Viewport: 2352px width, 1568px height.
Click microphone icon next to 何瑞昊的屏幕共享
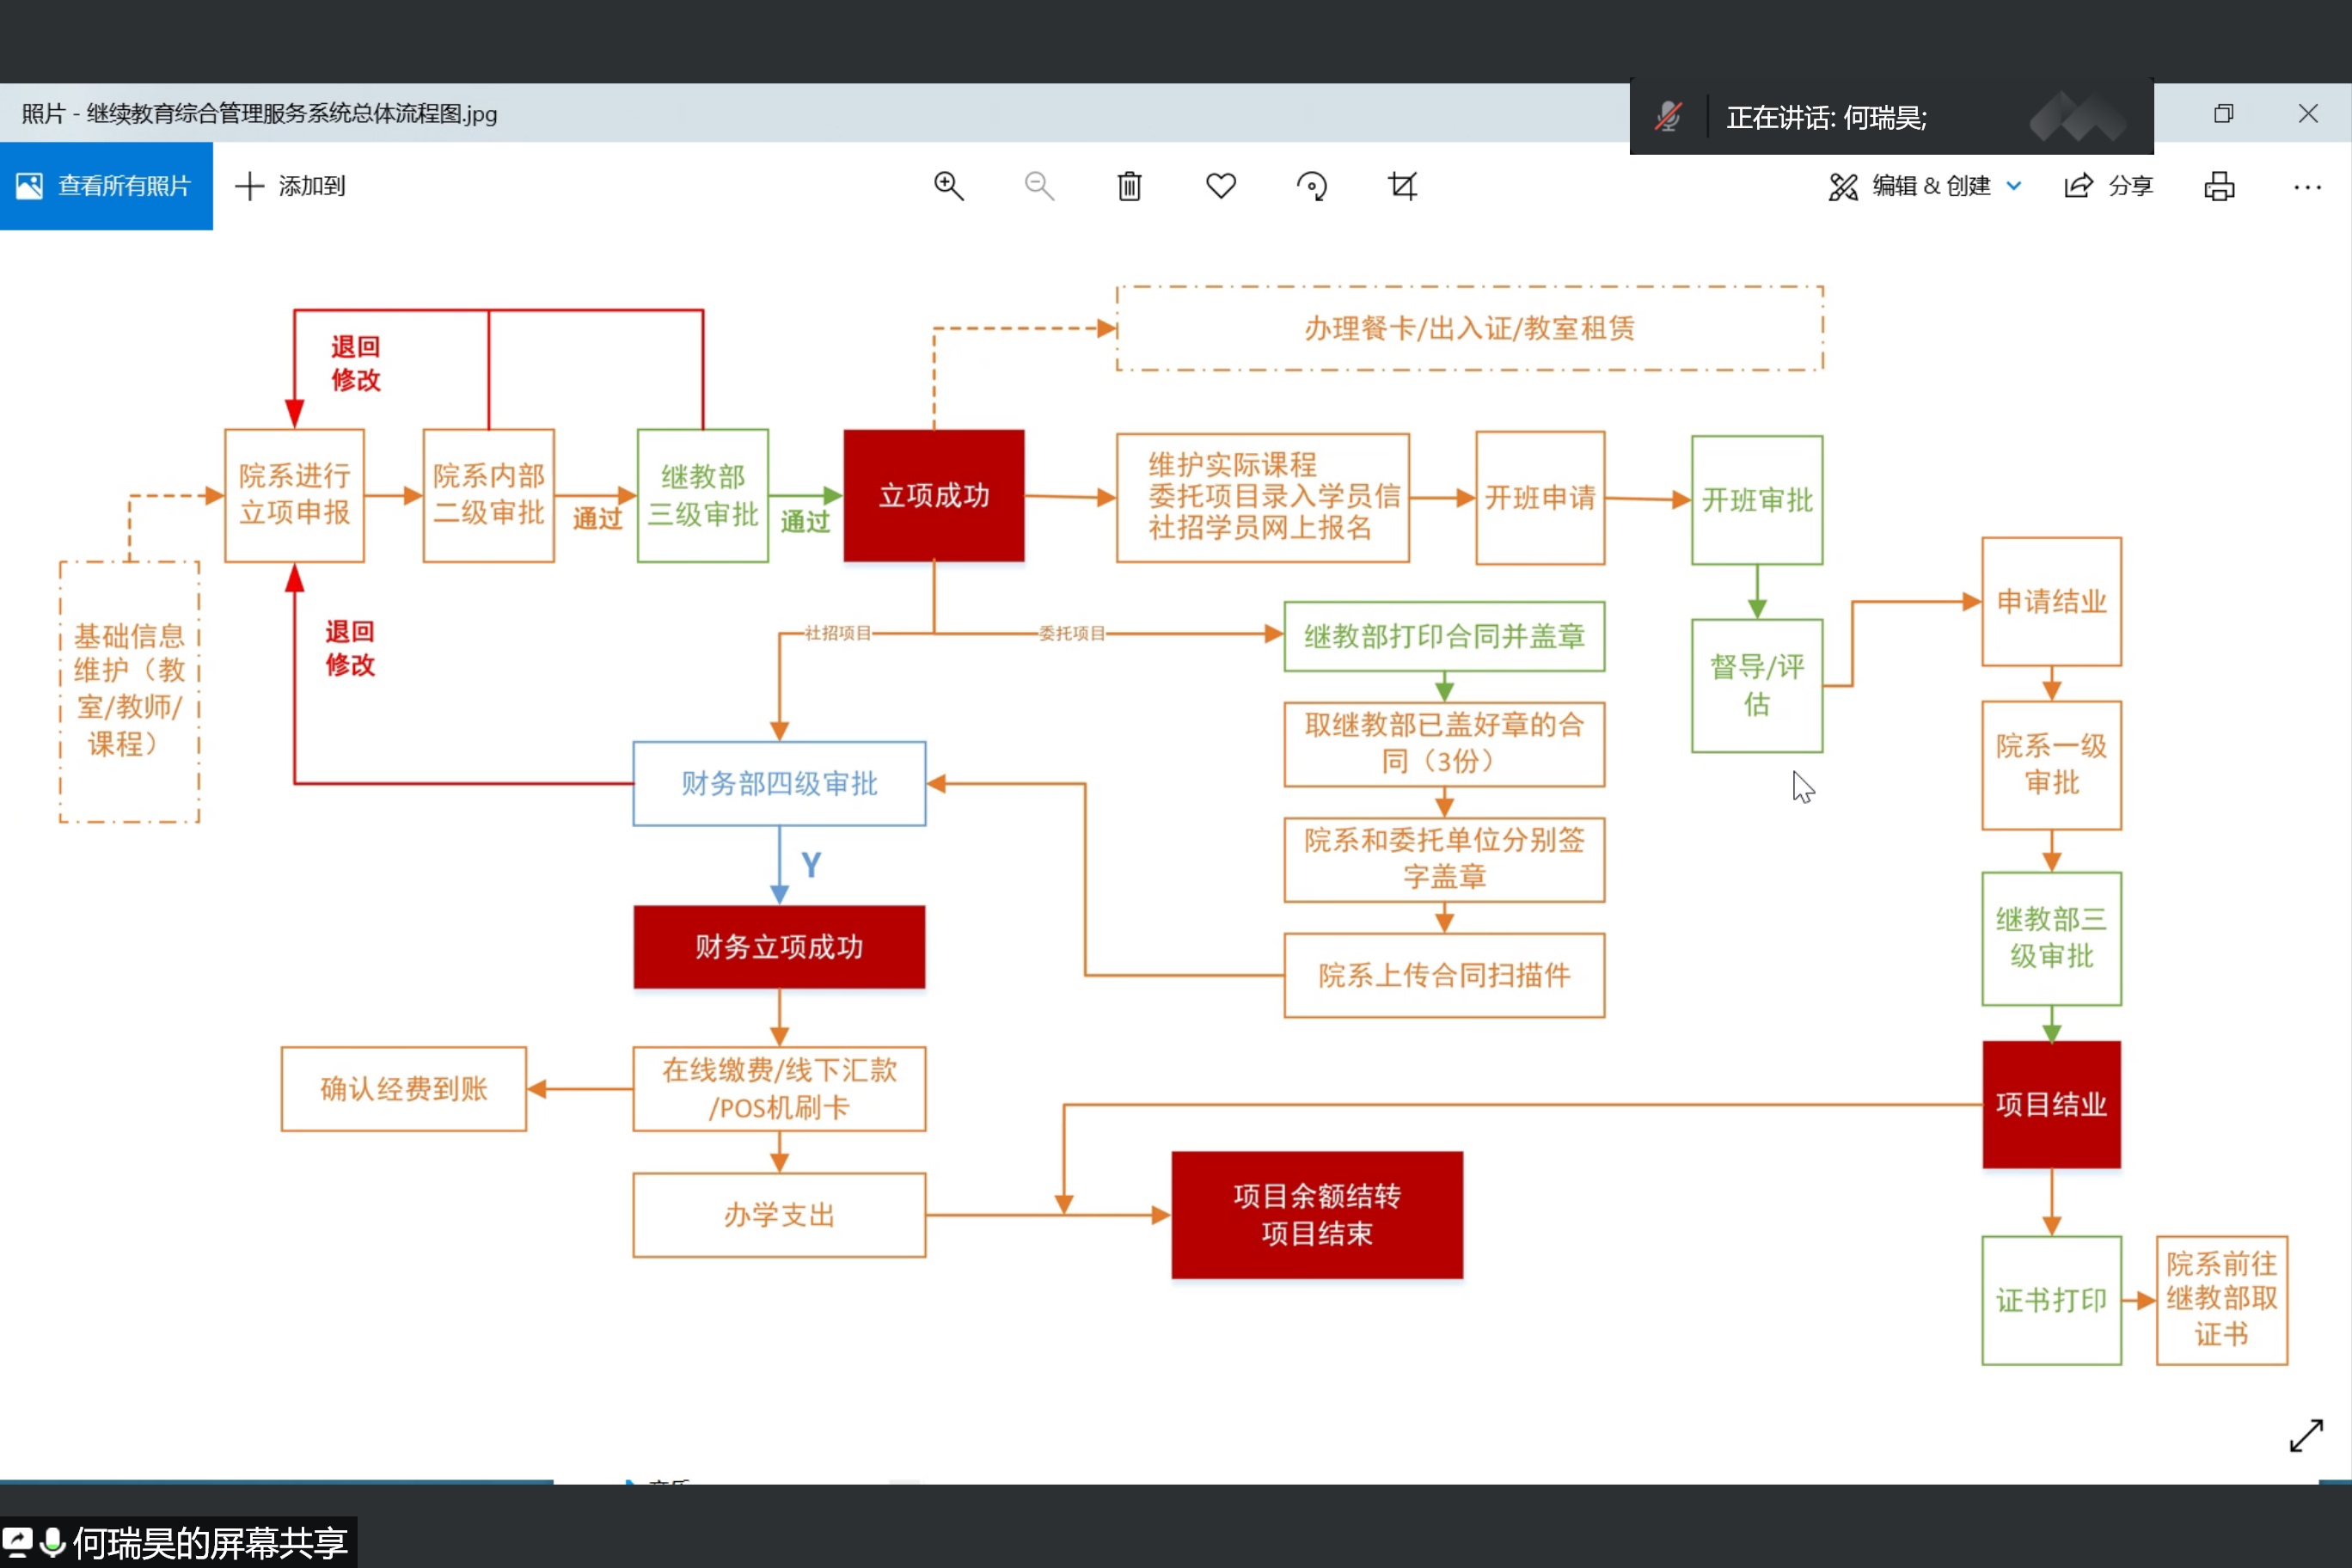tap(52, 1541)
